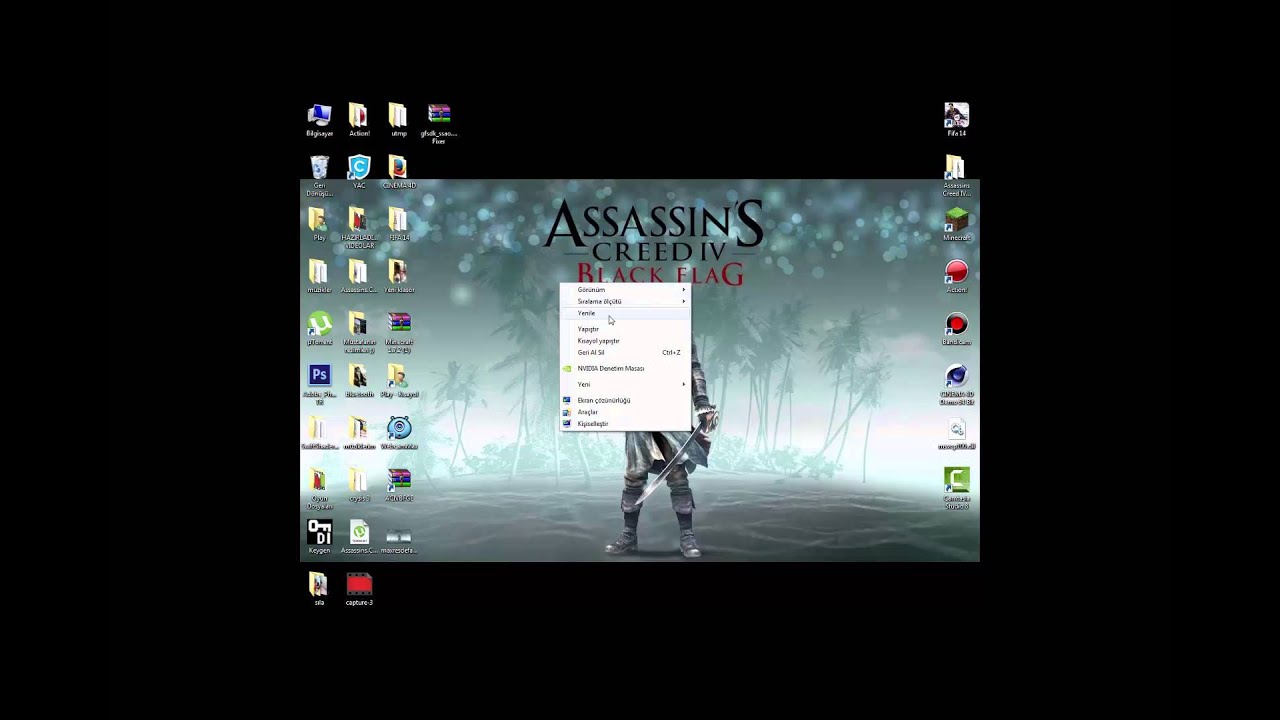
Task: Launch CINEMA 4D Demo 64 Bit
Action: [x=957, y=384]
